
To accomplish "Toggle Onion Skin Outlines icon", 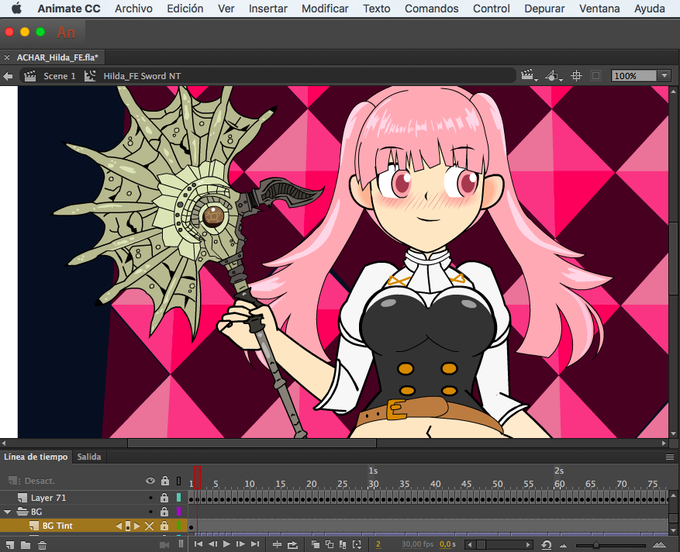I will coord(330,544).
